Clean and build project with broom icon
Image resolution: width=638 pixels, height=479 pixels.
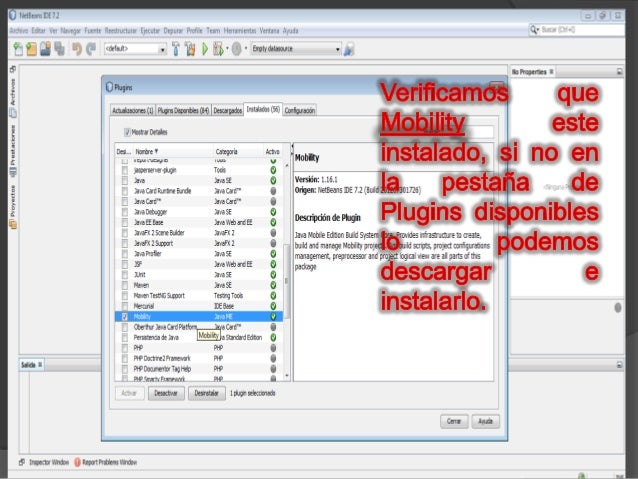click(190, 49)
